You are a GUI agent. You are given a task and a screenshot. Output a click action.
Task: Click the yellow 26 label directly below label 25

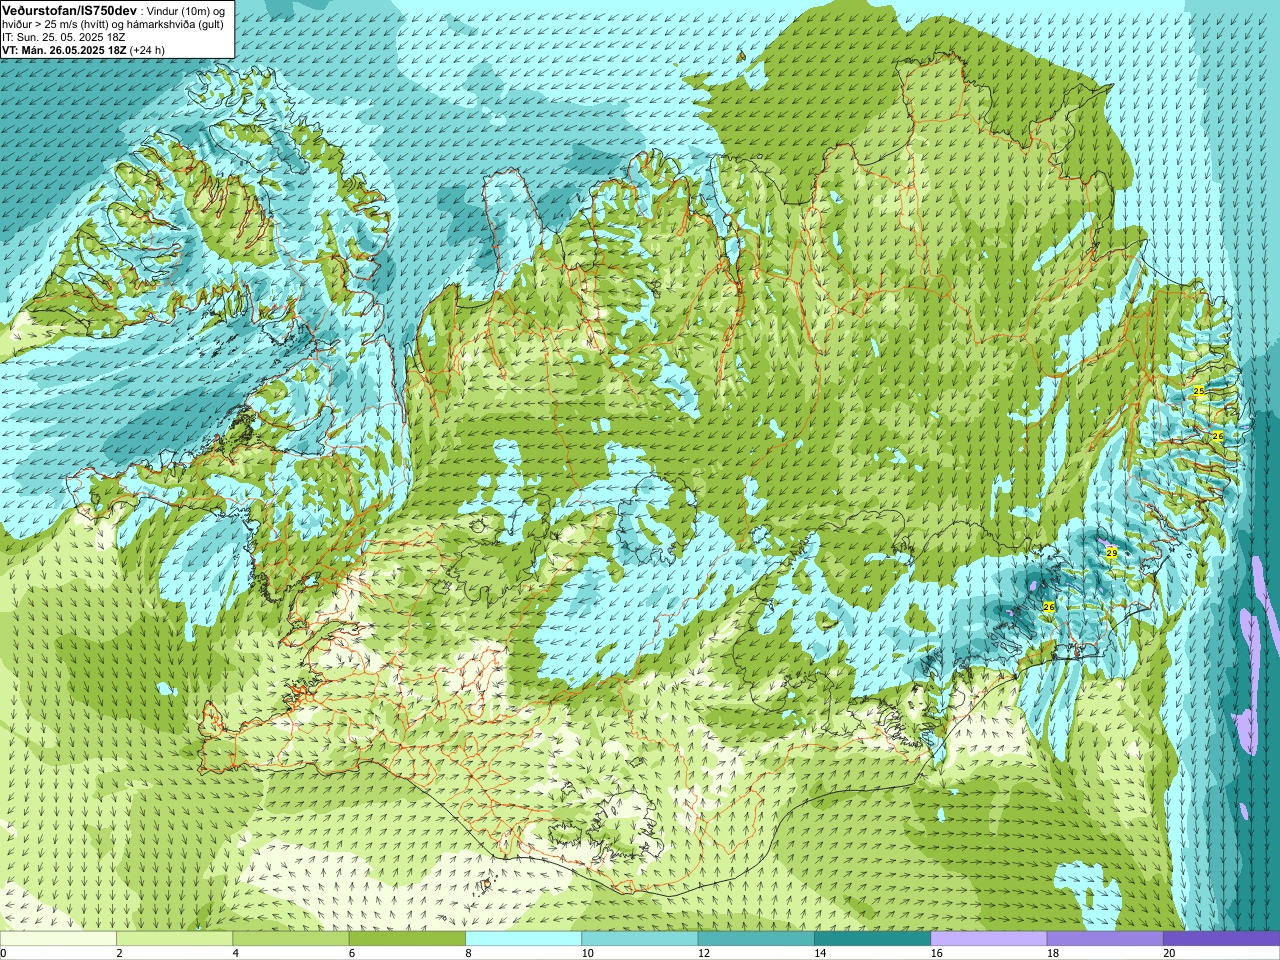click(1218, 437)
